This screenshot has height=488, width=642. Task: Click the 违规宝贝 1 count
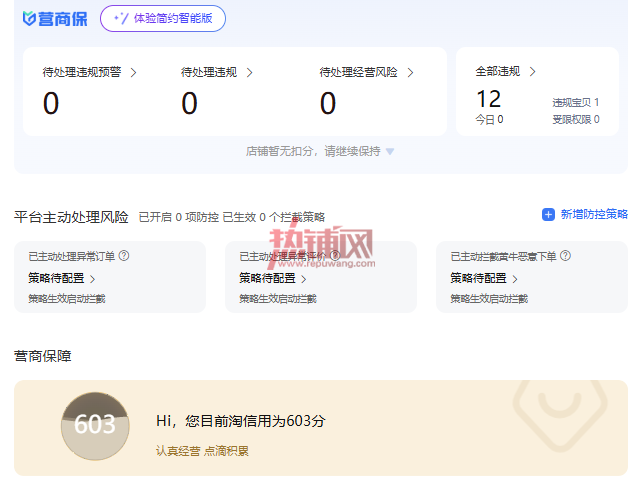[x=576, y=102]
